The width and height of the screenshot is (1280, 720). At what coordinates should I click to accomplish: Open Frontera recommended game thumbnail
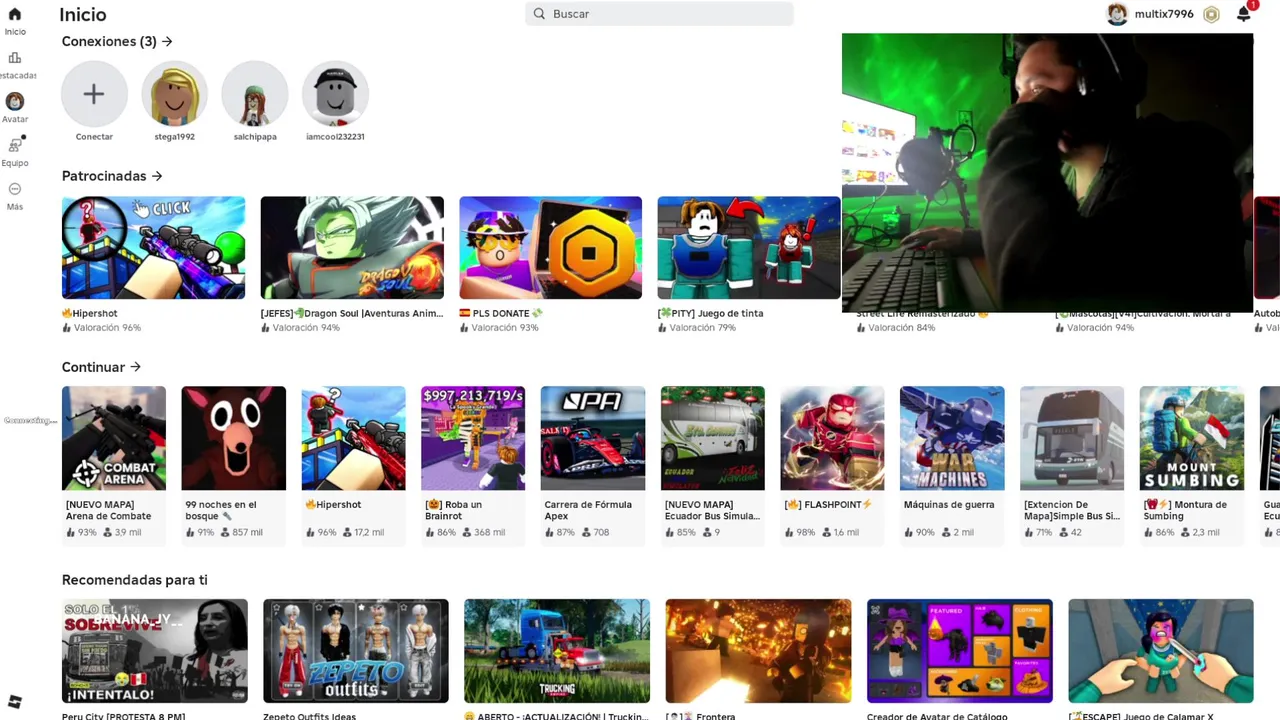point(758,651)
